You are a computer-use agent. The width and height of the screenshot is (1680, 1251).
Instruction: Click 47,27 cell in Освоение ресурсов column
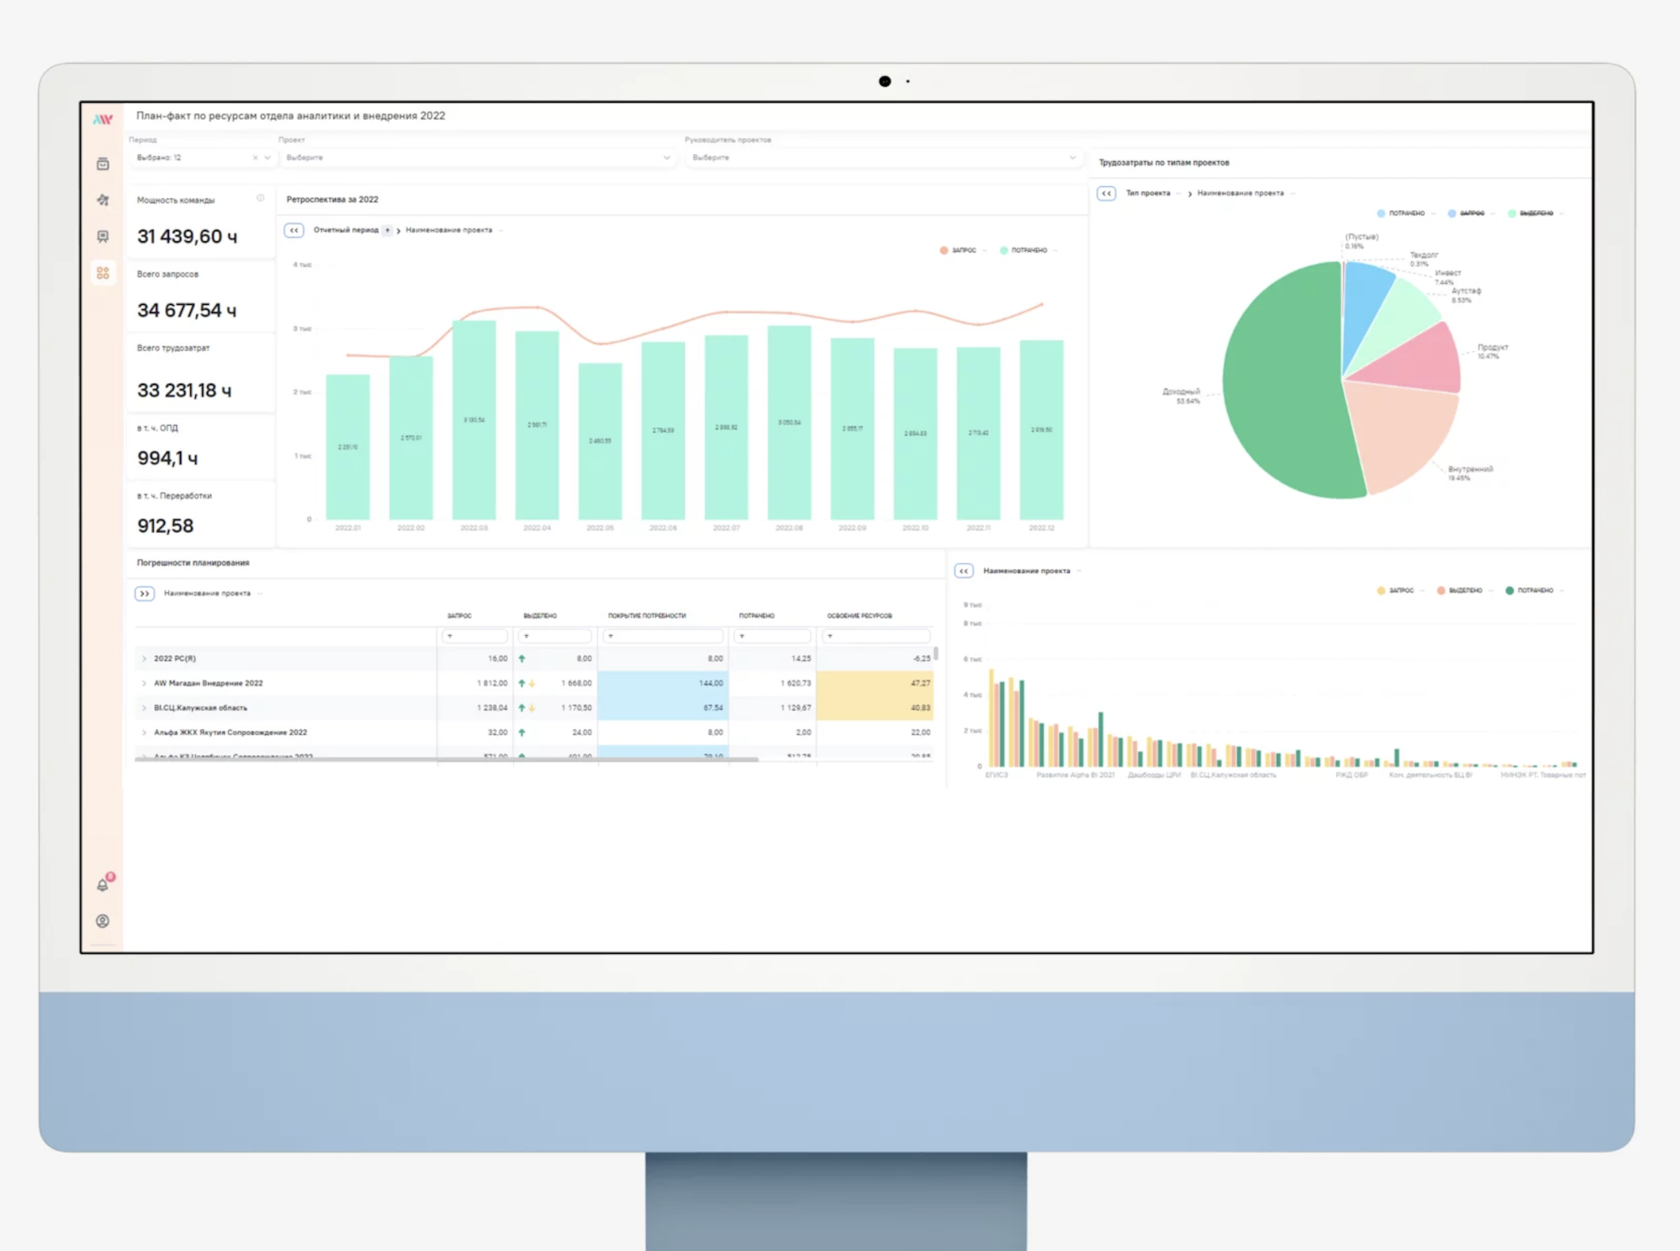click(x=876, y=684)
